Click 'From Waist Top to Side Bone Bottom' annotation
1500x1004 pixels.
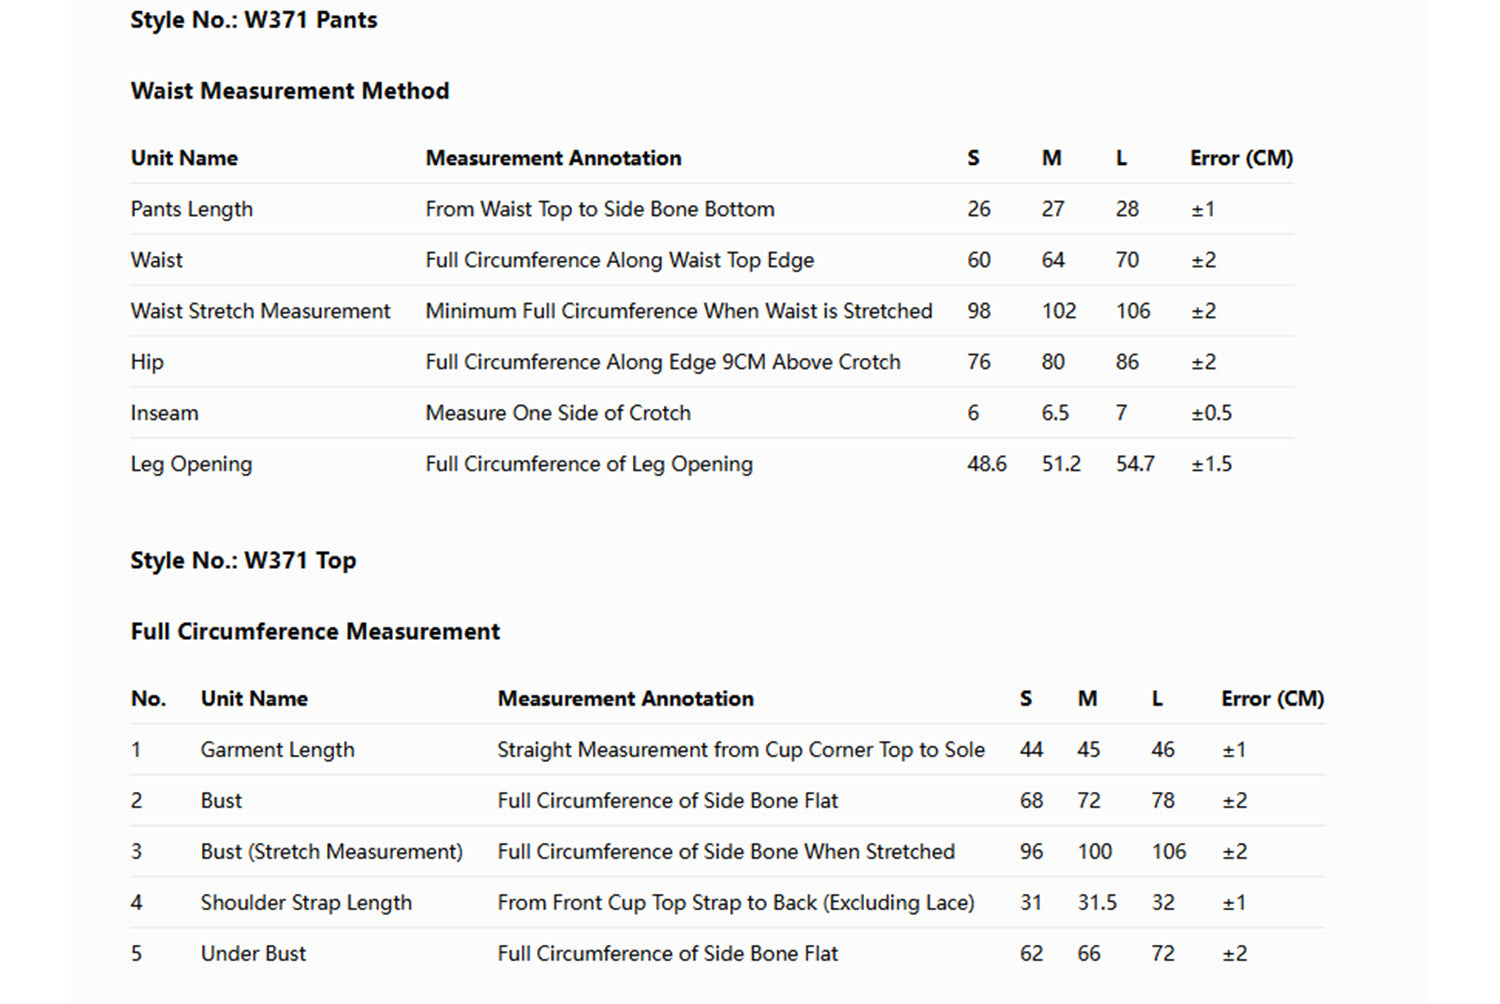coord(600,209)
